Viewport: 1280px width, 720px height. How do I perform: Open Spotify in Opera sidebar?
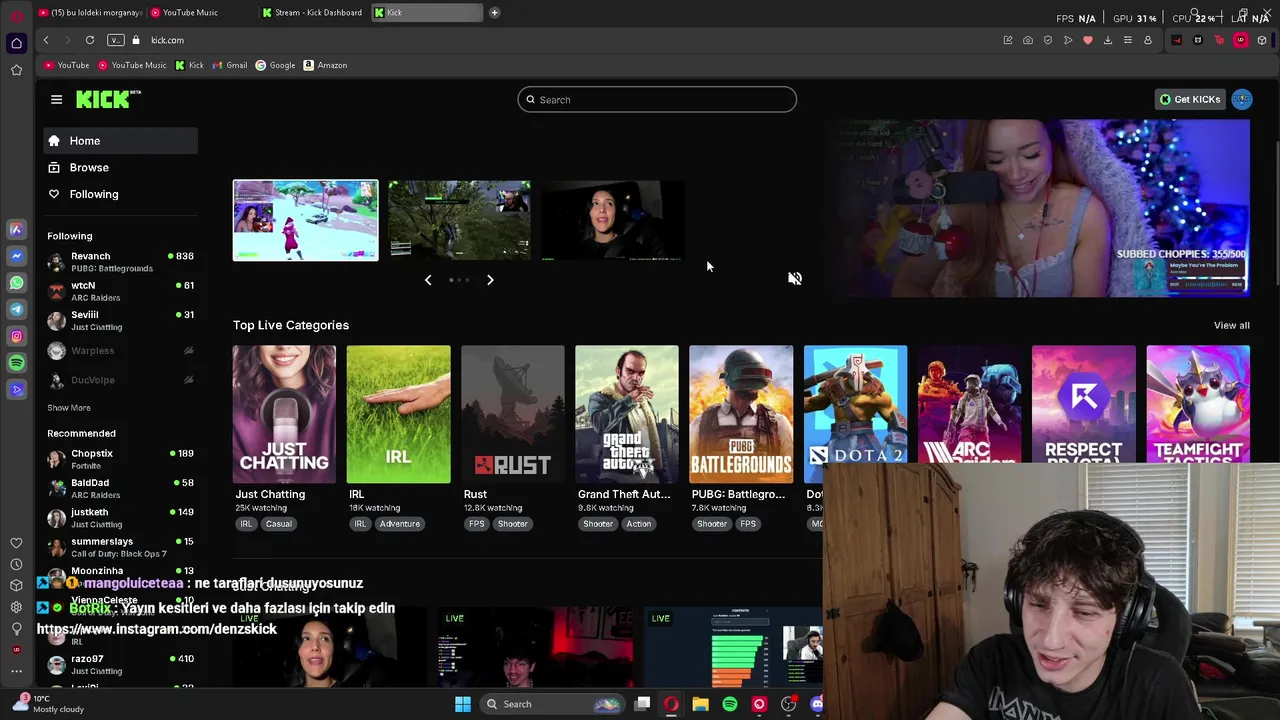[x=16, y=363]
